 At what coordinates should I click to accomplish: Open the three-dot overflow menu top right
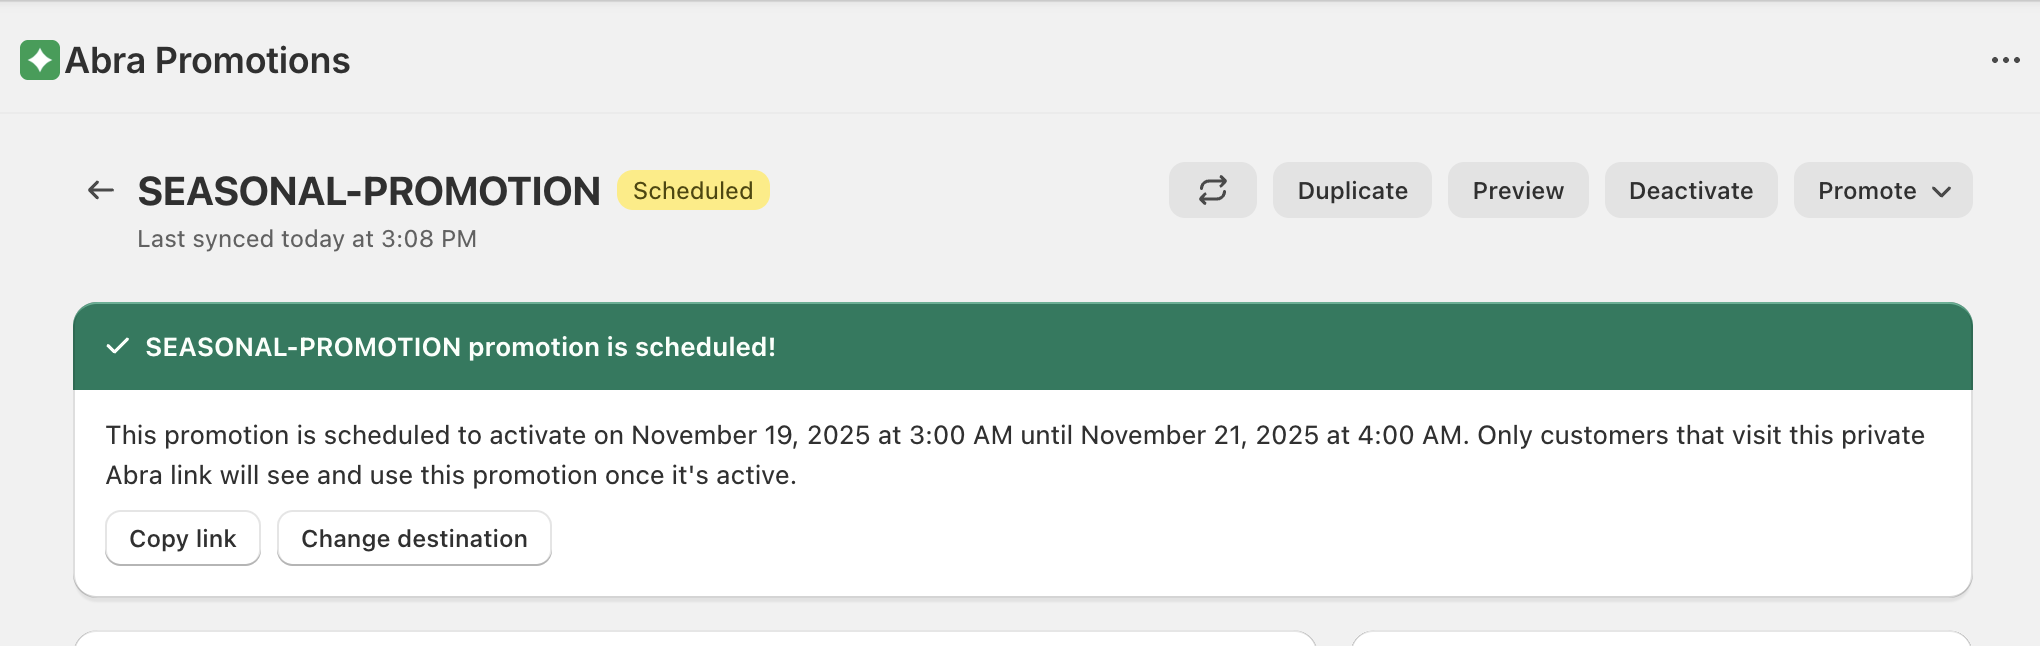(x=2006, y=60)
